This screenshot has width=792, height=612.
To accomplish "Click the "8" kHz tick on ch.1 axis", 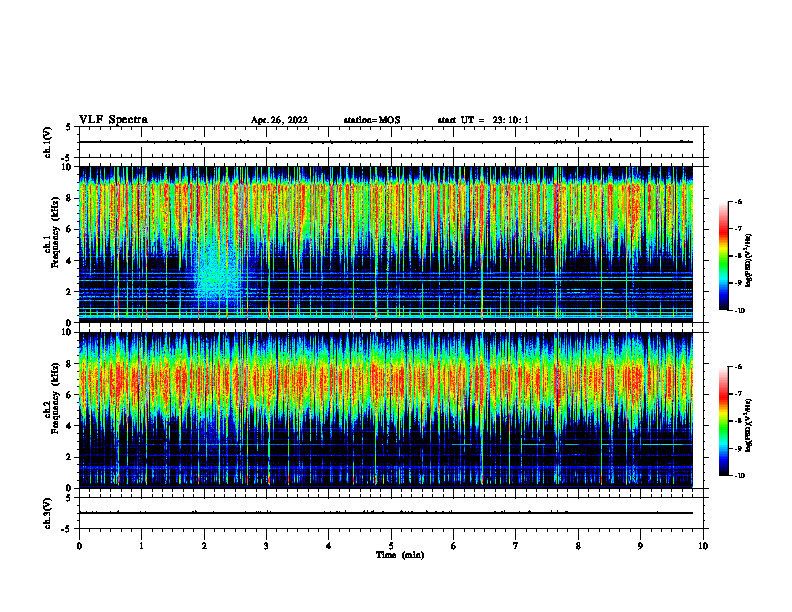I will (70, 198).
